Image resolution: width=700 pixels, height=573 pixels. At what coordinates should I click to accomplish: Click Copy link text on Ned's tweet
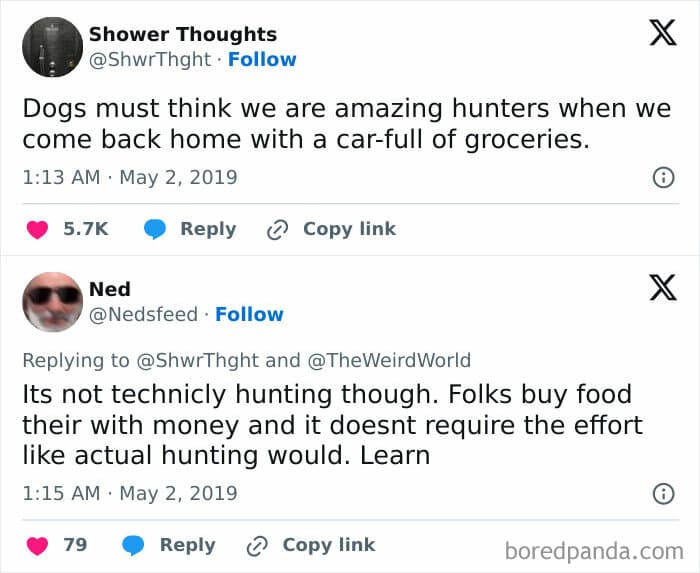329,545
